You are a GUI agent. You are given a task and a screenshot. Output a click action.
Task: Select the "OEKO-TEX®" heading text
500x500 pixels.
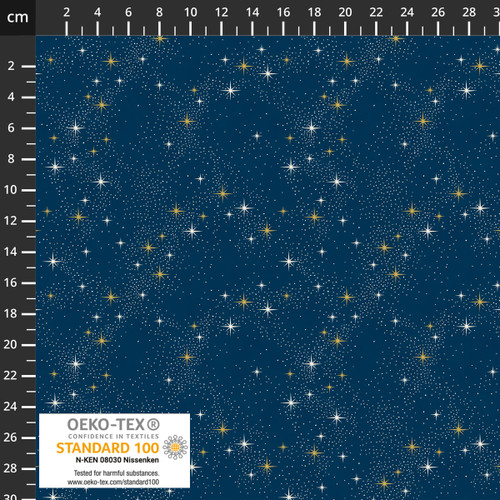[114, 425]
